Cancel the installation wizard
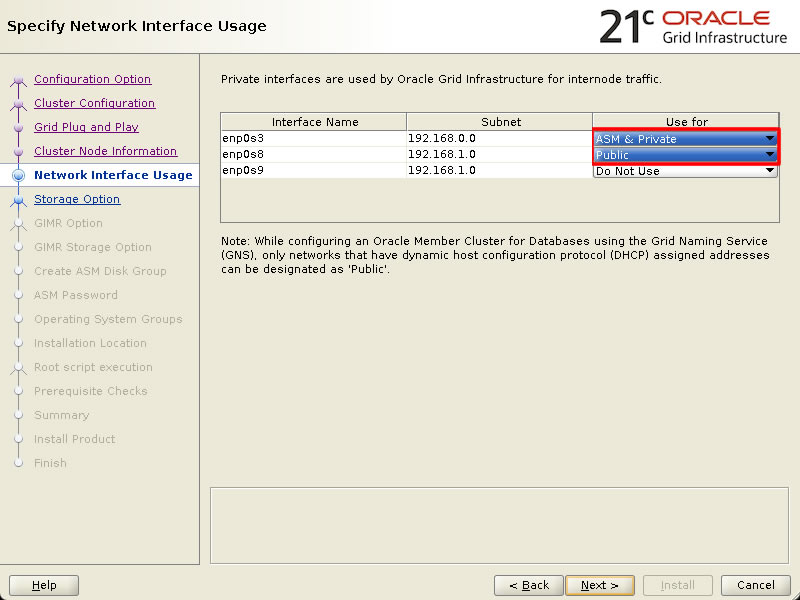The width and height of the screenshot is (800, 600). click(x=756, y=585)
